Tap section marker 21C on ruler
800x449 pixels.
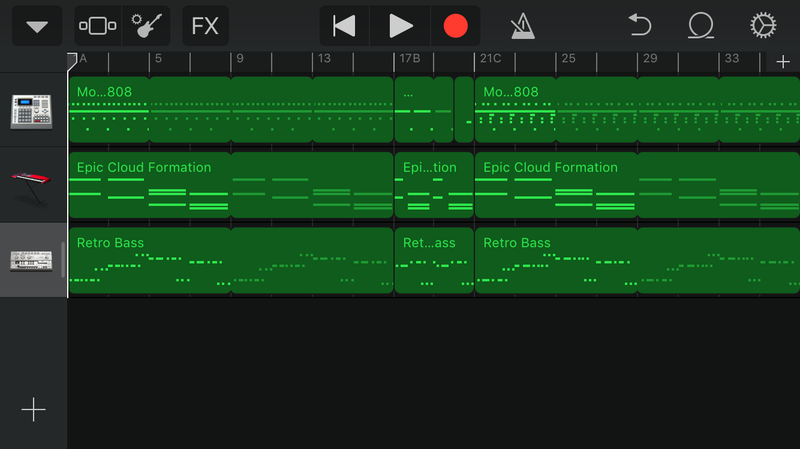point(490,59)
